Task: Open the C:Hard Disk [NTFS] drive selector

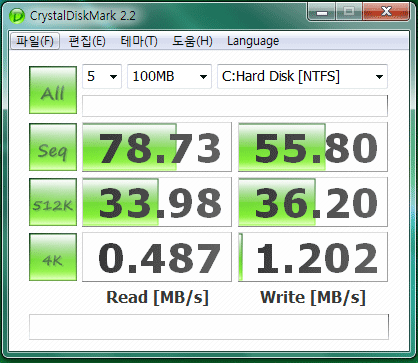Action: pyautogui.click(x=302, y=77)
